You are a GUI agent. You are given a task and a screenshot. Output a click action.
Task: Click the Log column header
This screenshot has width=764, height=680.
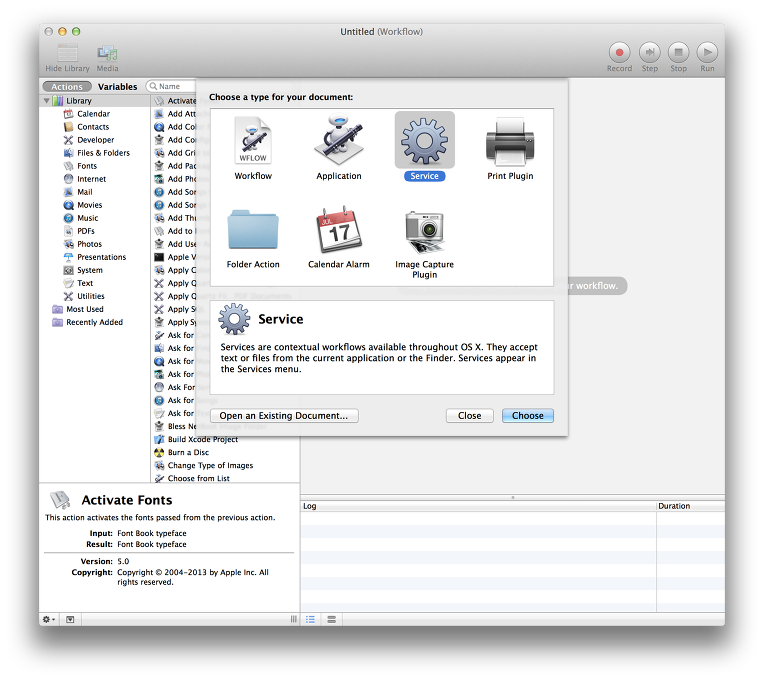coord(478,506)
